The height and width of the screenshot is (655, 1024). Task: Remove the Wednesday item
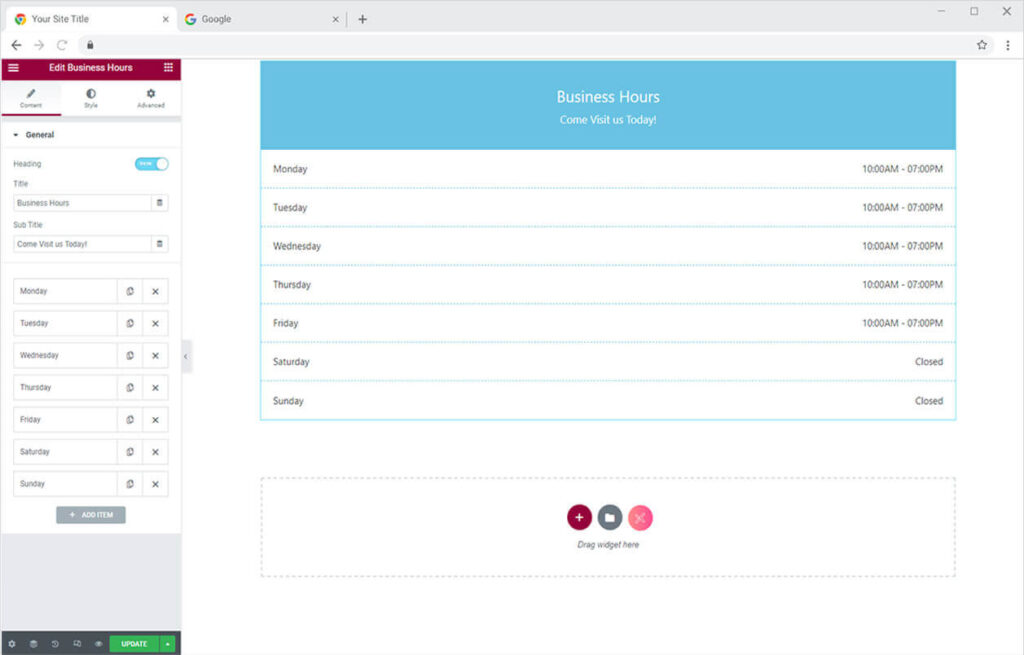(155, 355)
